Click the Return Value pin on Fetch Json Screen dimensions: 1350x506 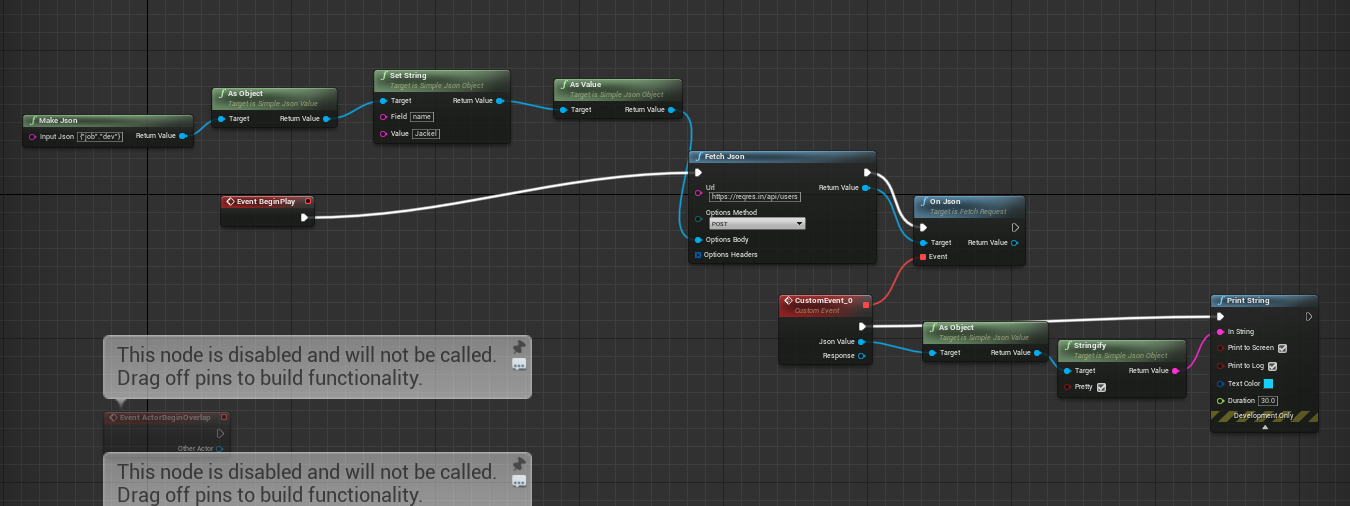coord(866,187)
